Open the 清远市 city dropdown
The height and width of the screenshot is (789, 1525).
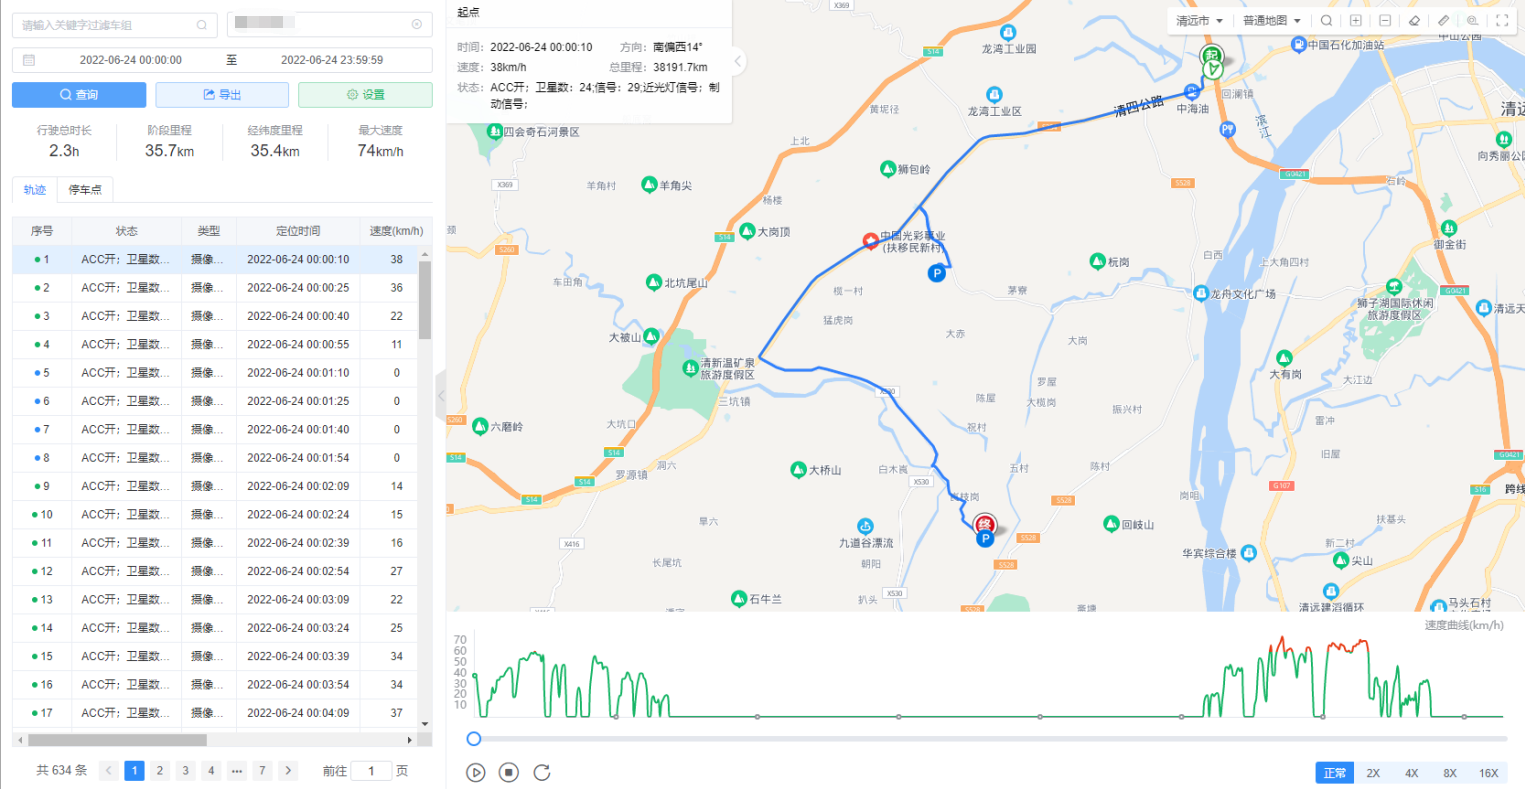[x=1199, y=21]
